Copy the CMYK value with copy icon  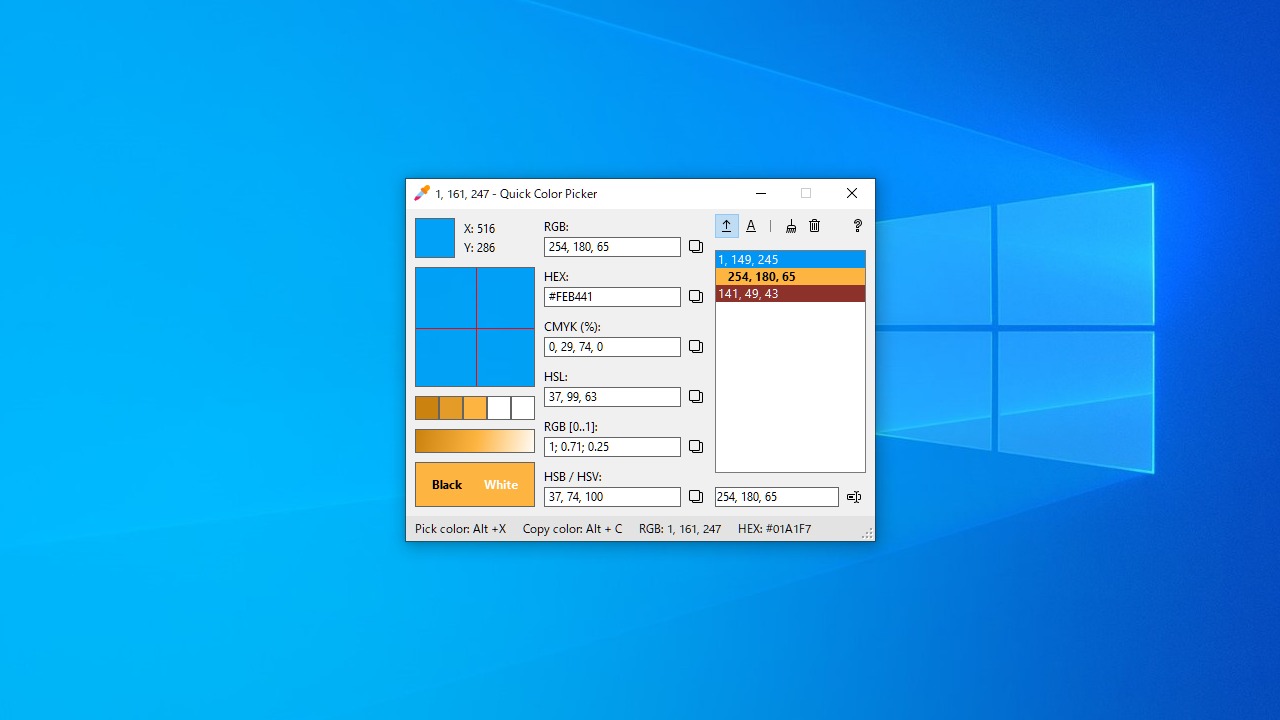(x=696, y=347)
